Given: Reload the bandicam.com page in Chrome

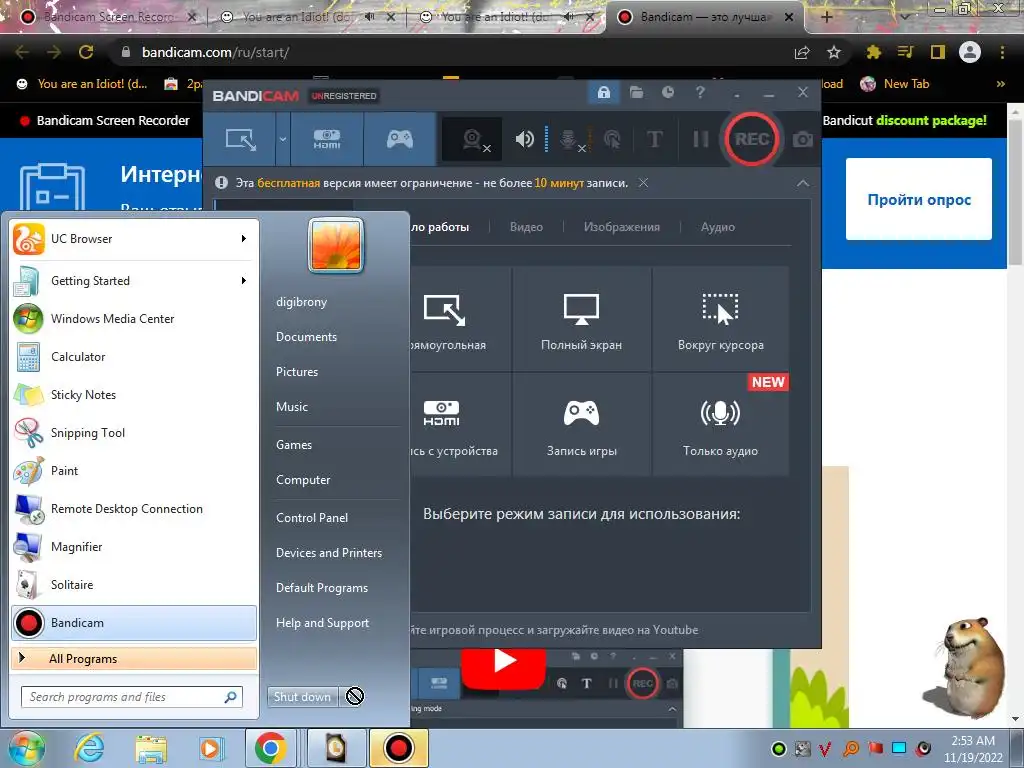Looking at the screenshot, I should pyautogui.click(x=86, y=52).
